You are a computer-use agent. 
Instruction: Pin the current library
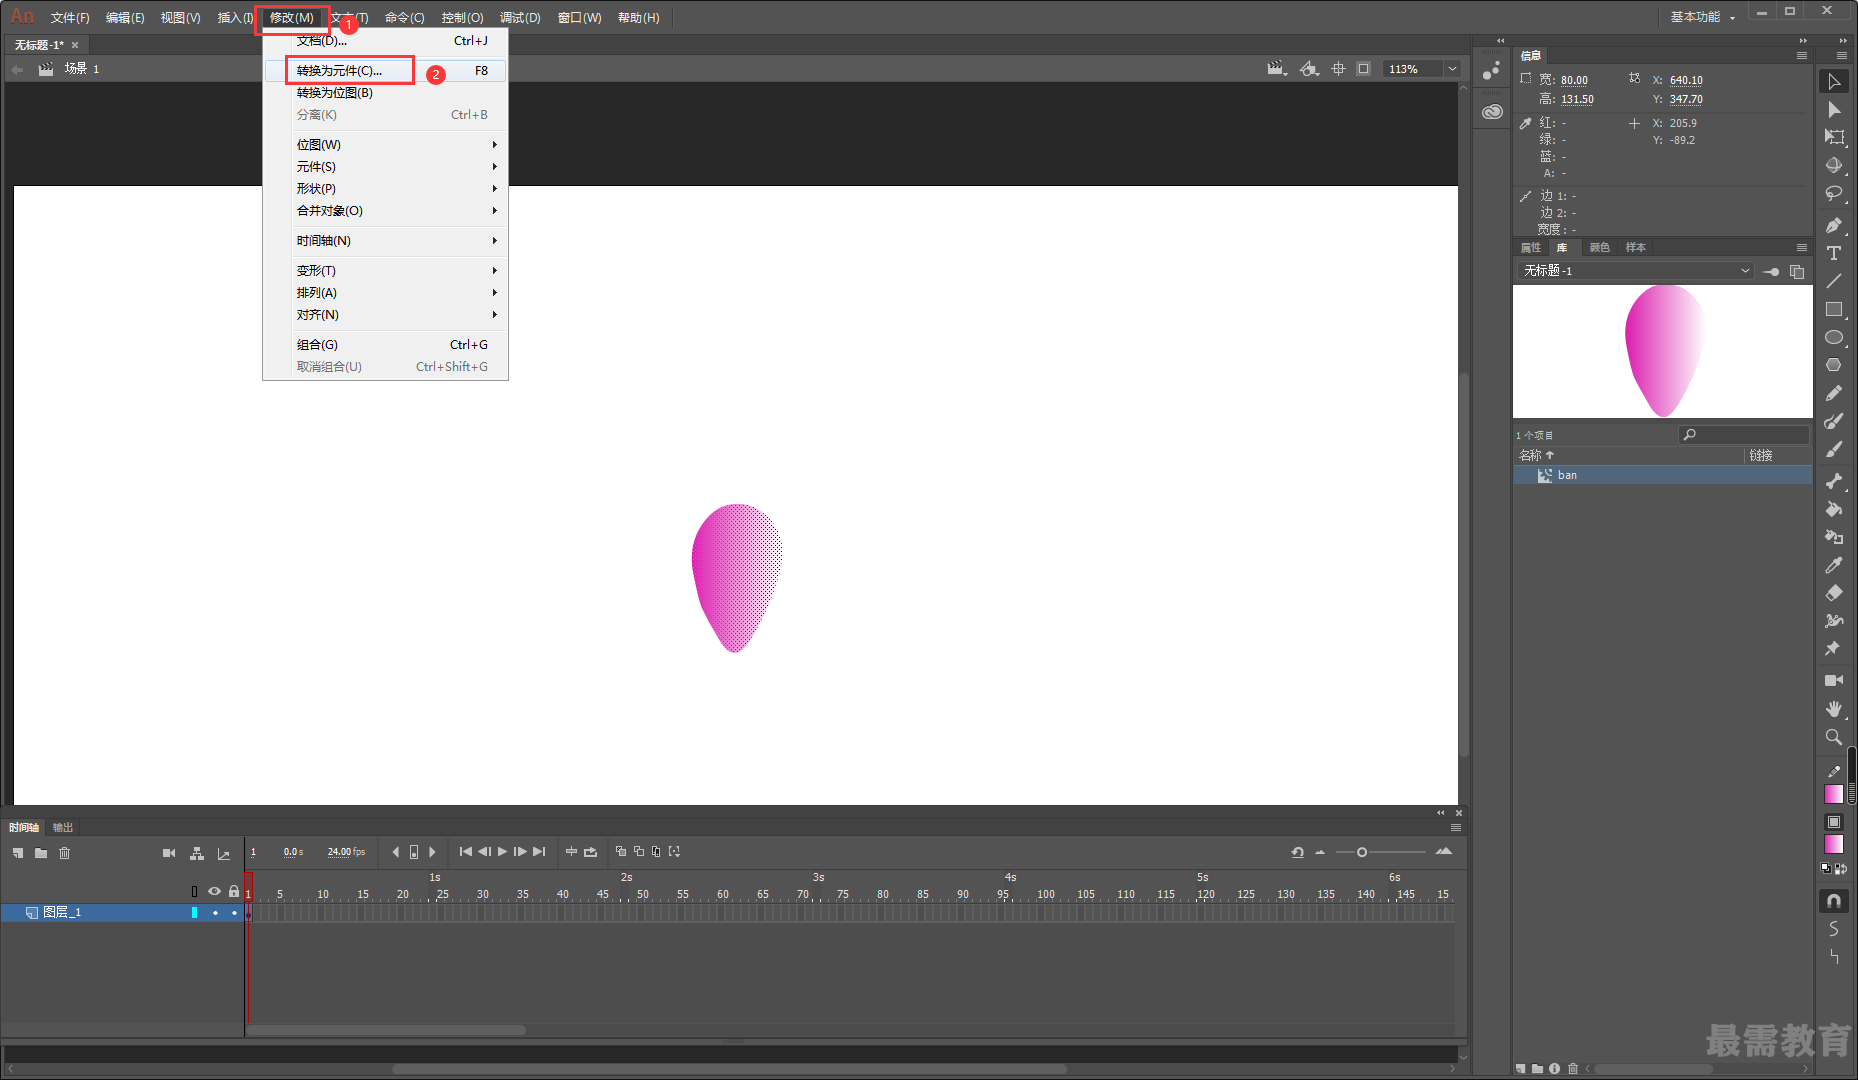pos(1771,271)
